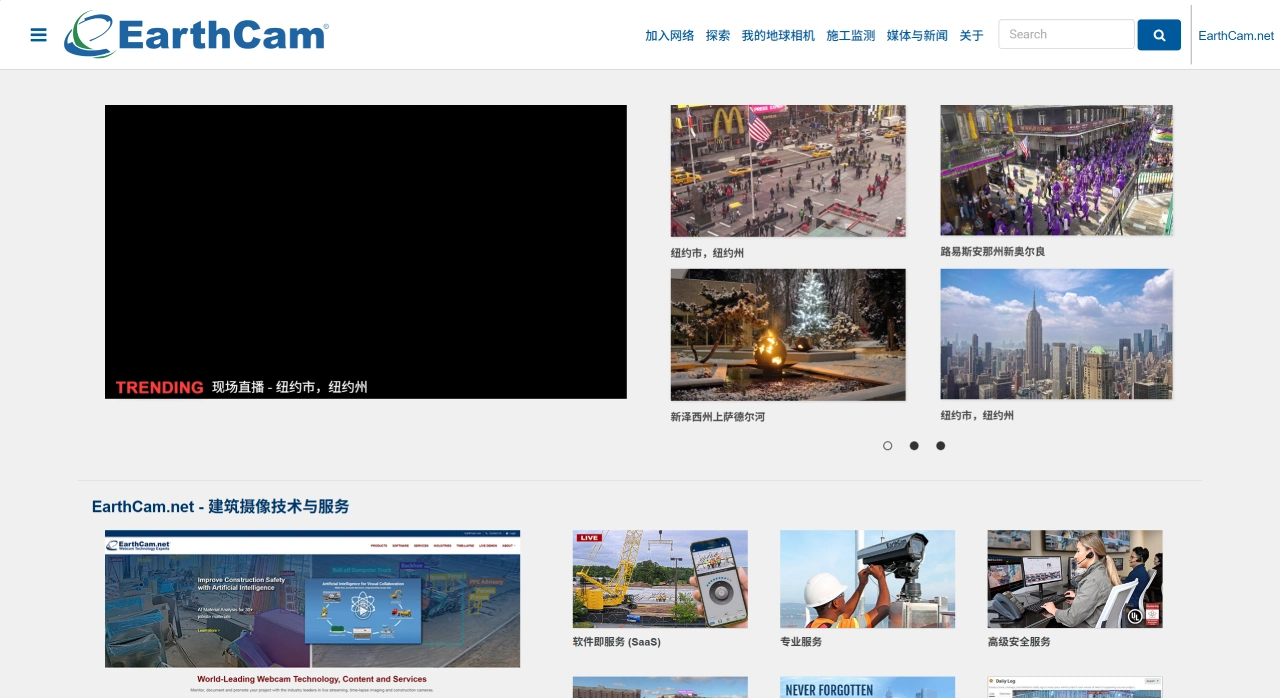1280x698 pixels.
Task: Switch to 施工监测 section
Action: pos(850,35)
